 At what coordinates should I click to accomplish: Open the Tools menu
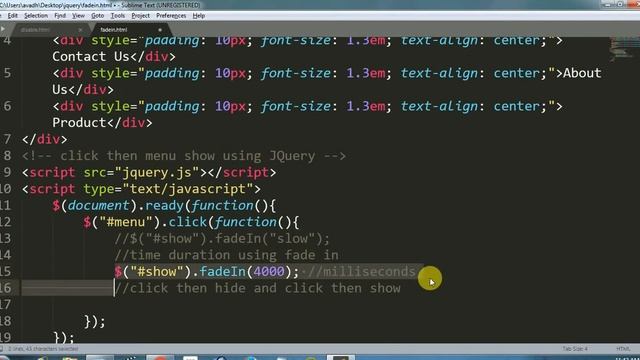118,16
